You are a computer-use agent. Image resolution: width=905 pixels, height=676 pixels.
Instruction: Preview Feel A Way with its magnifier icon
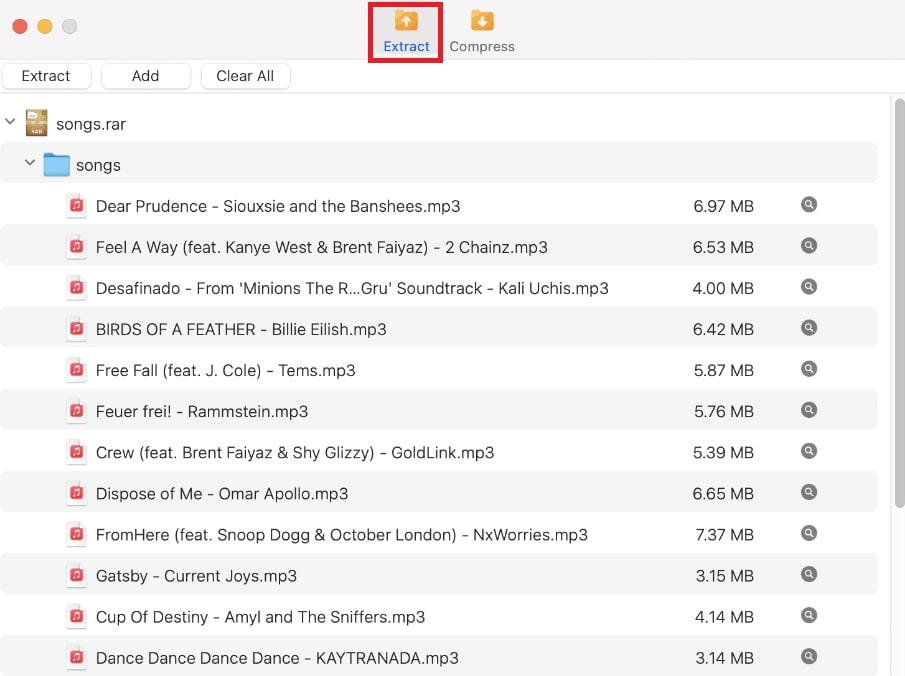pos(809,245)
